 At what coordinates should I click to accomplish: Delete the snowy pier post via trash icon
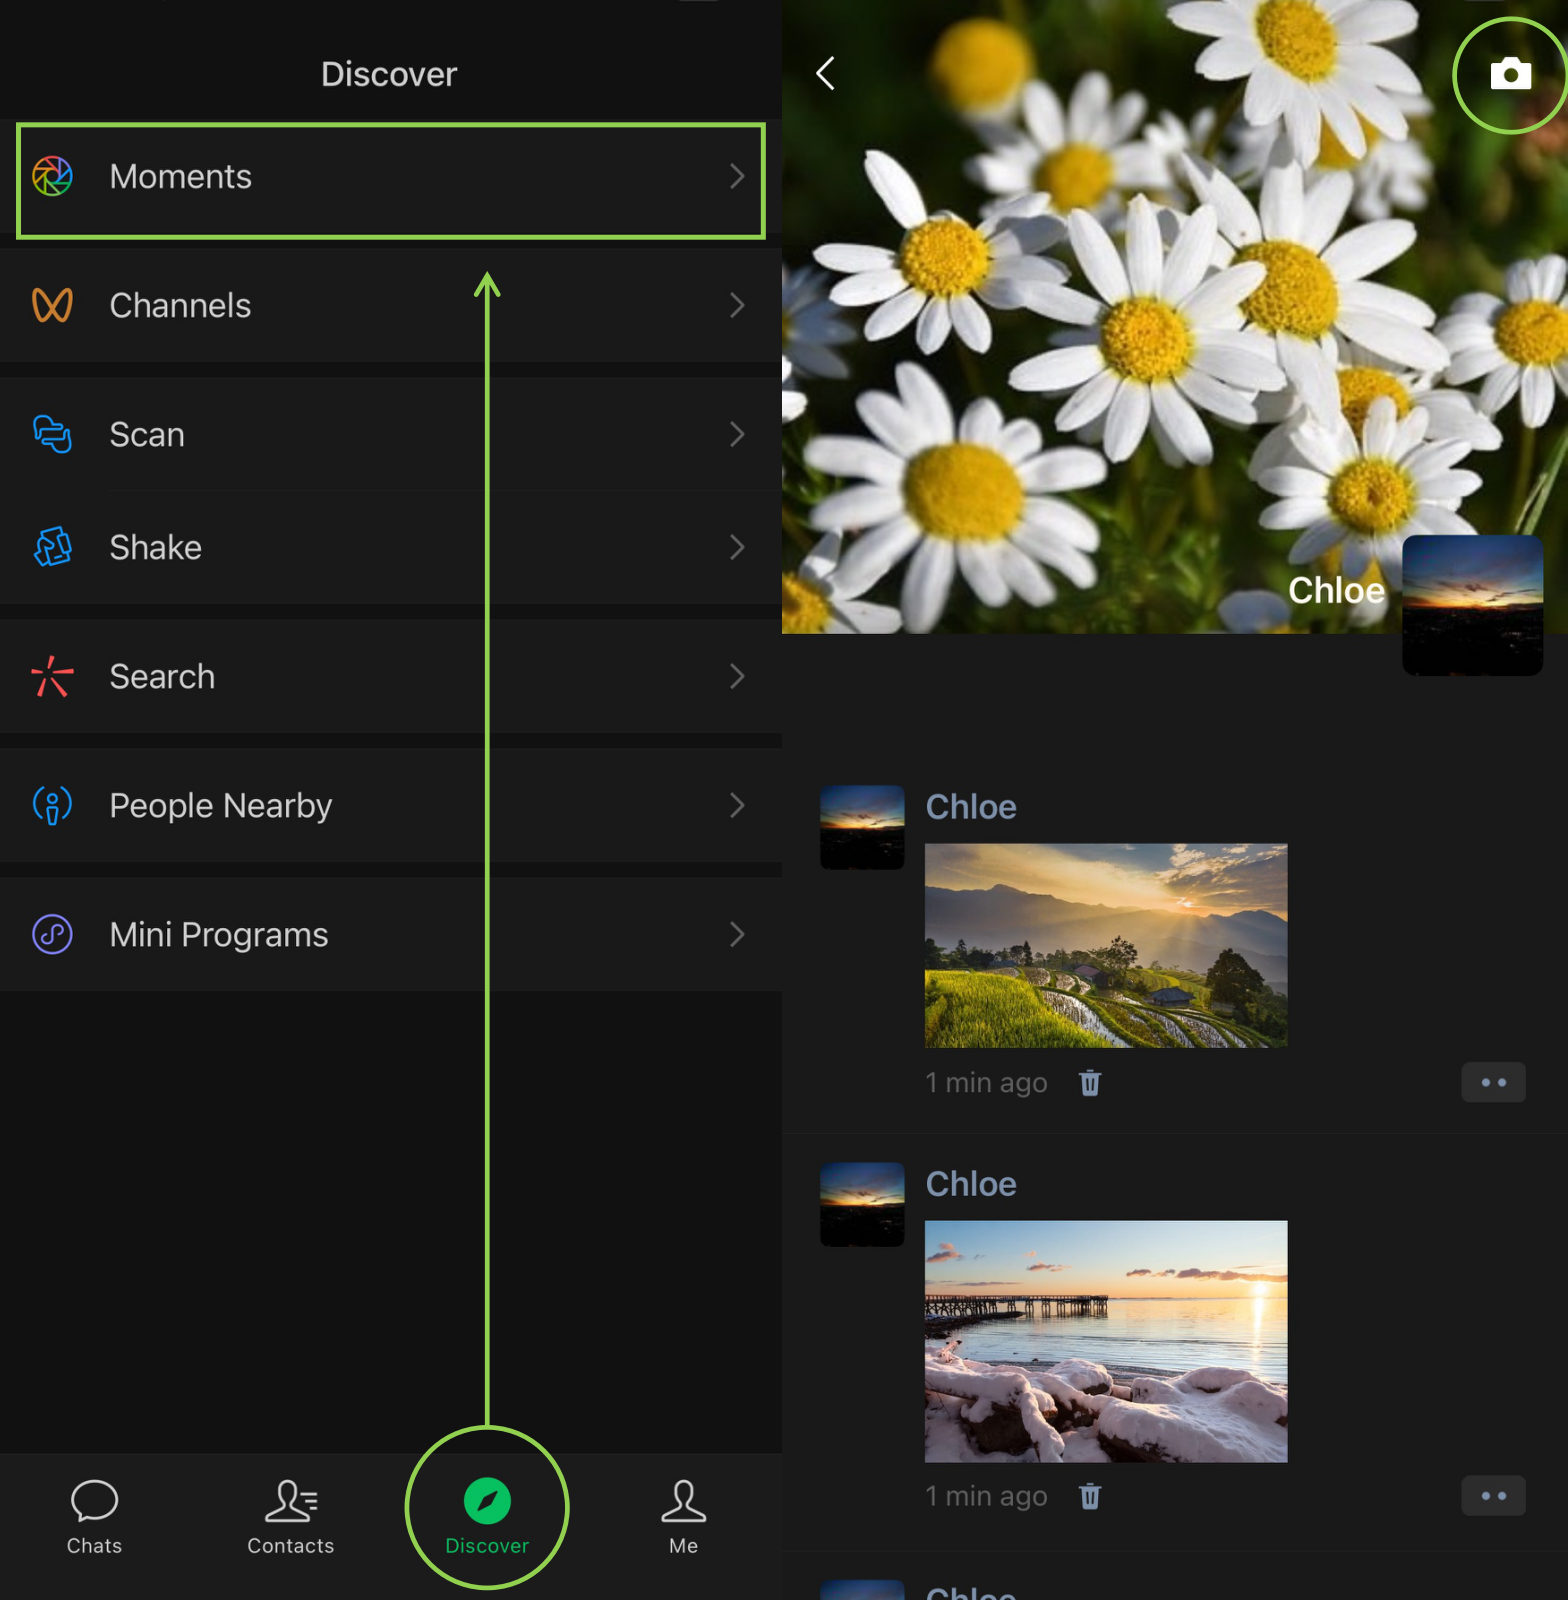[1089, 1496]
